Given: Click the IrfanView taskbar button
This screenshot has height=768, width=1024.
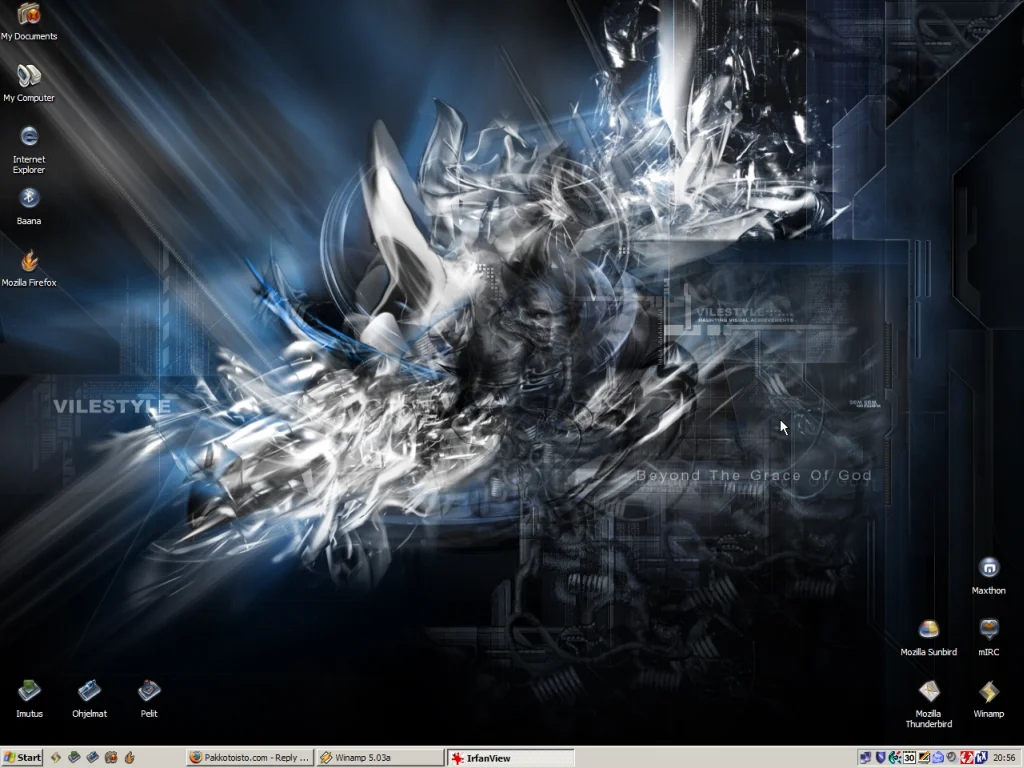Looking at the screenshot, I should [x=510, y=758].
